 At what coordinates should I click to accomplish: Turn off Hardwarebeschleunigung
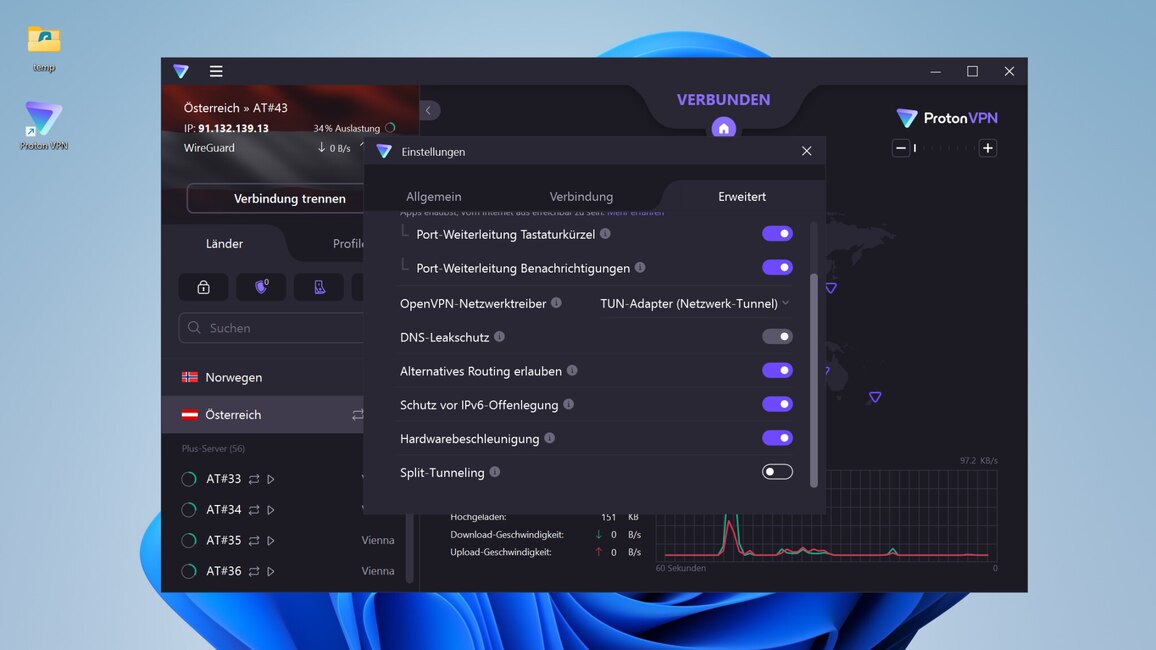[x=777, y=438]
